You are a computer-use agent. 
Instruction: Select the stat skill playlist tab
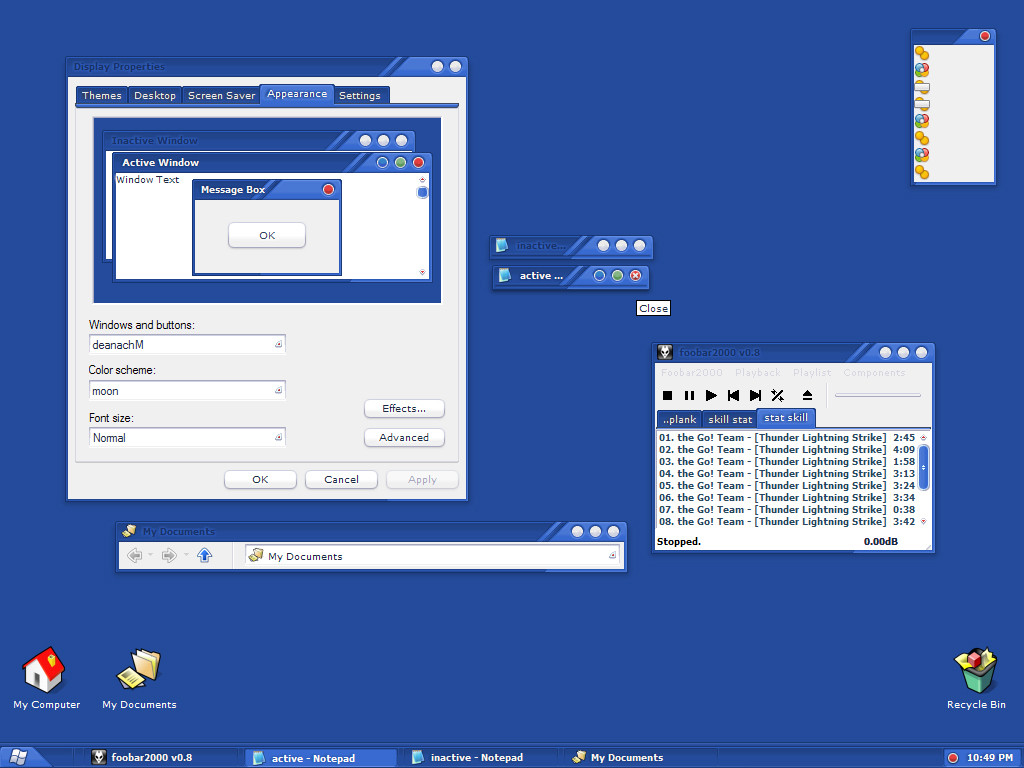pyautogui.click(x=786, y=418)
